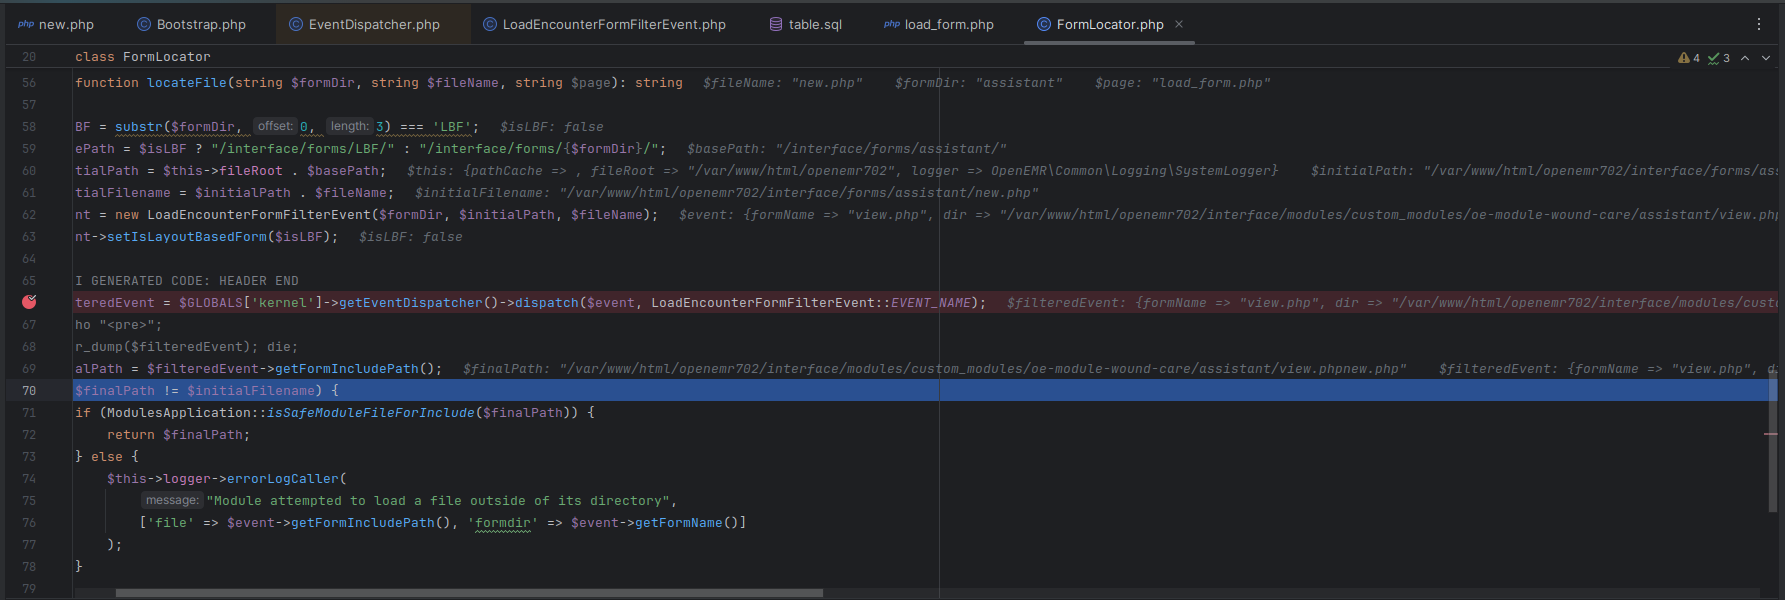Click the 'LBF' string literal
This screenshot has height=600, width=1785.
pyautogui.click(x=451, y=127)
